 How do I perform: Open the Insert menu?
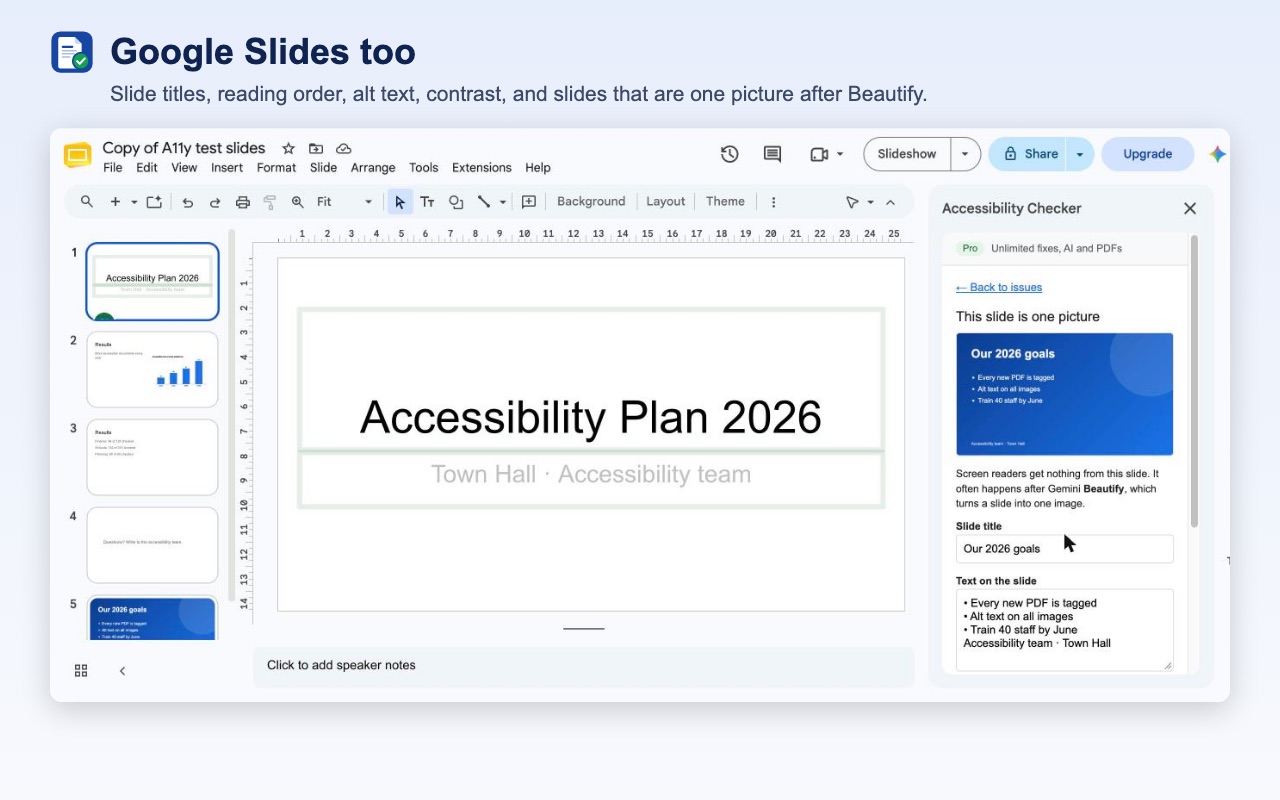[x=227, y=168]
